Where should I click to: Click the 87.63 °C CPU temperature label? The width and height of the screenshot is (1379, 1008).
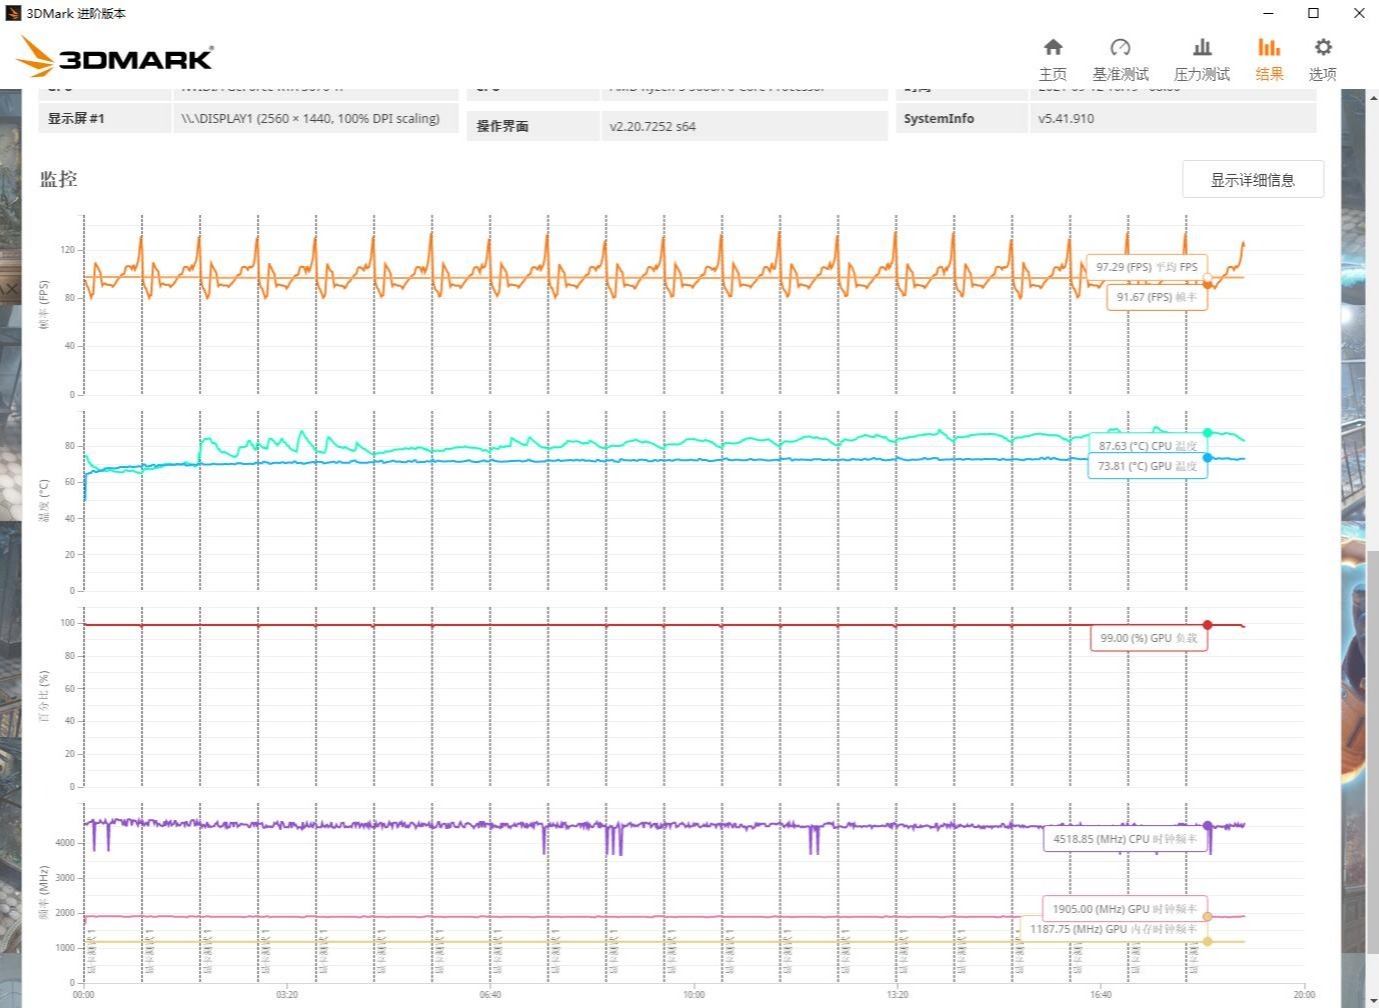pos(1147,446)
